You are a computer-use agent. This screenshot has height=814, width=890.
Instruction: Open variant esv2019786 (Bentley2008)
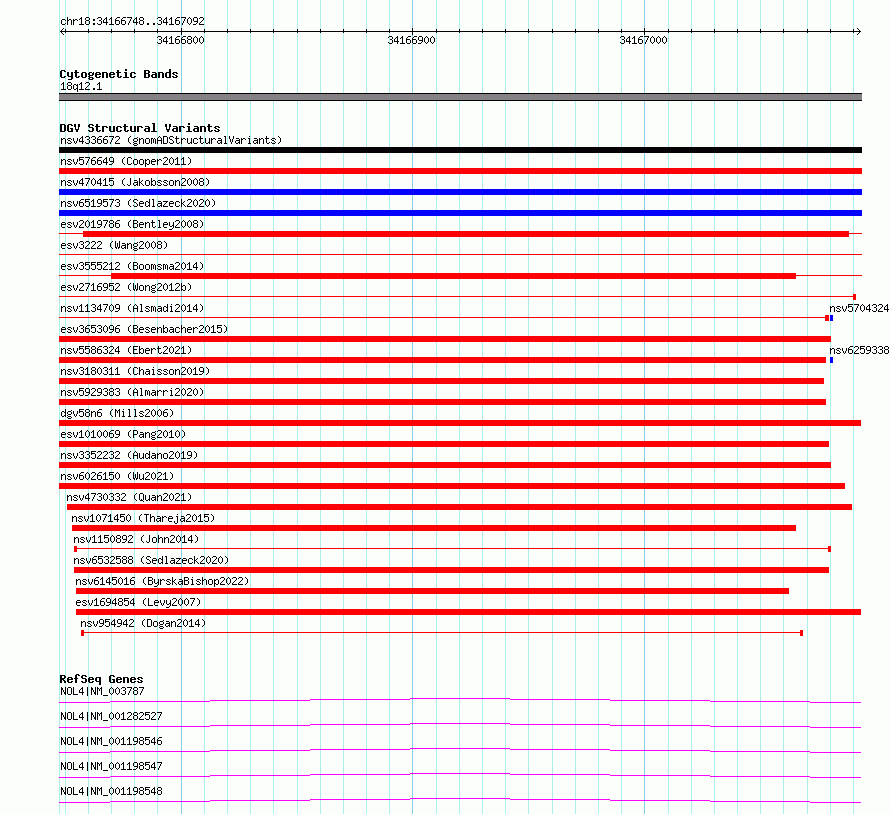pyautogui.click(x=132, y=224)
